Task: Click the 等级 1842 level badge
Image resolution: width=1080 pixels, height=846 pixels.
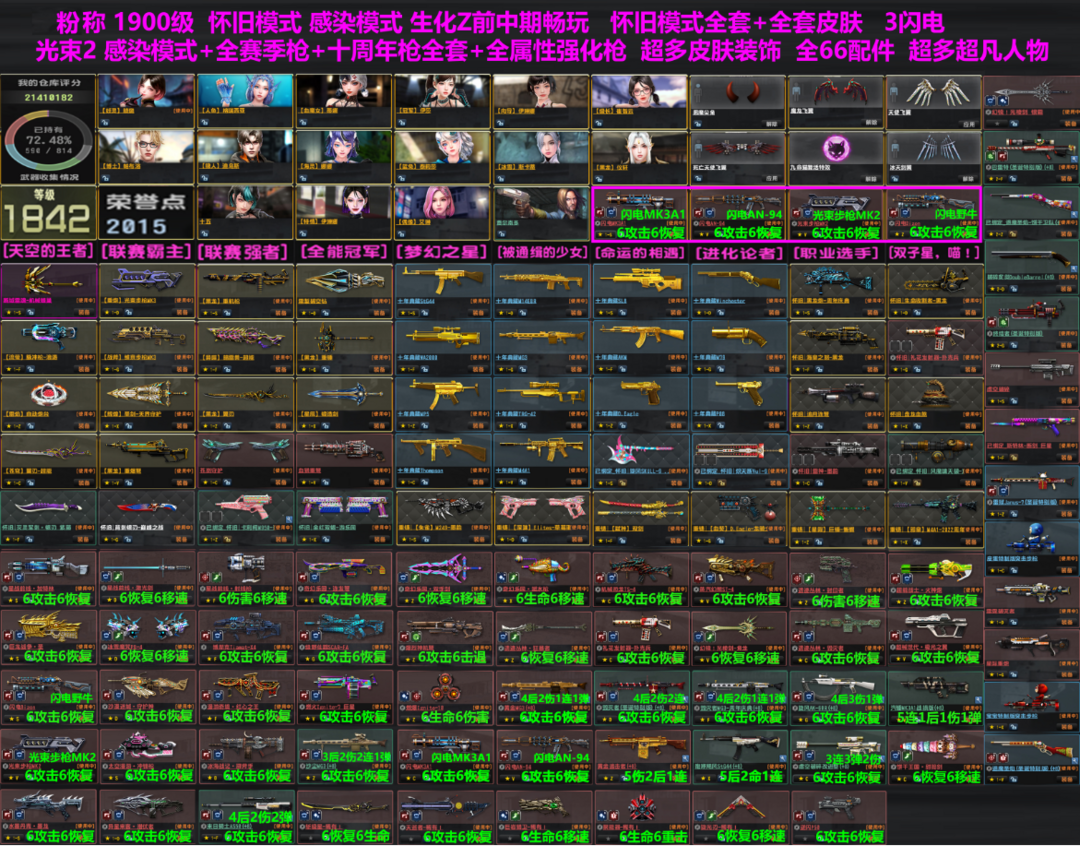Action: (48, 212)
